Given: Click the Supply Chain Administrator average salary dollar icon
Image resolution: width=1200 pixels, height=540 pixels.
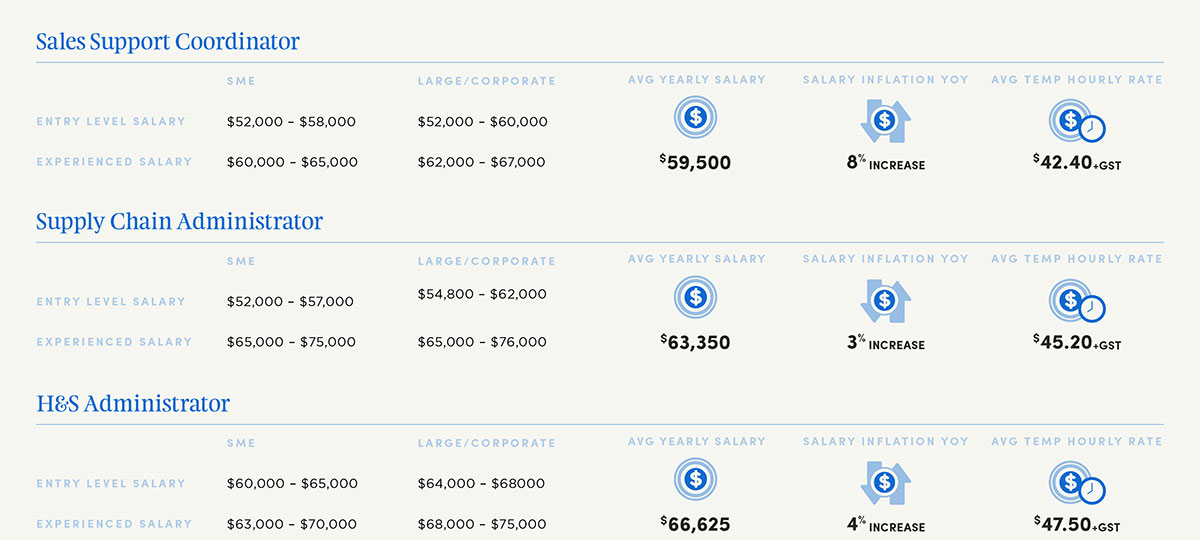Looking at the screenshot, I should coord(695,297).
